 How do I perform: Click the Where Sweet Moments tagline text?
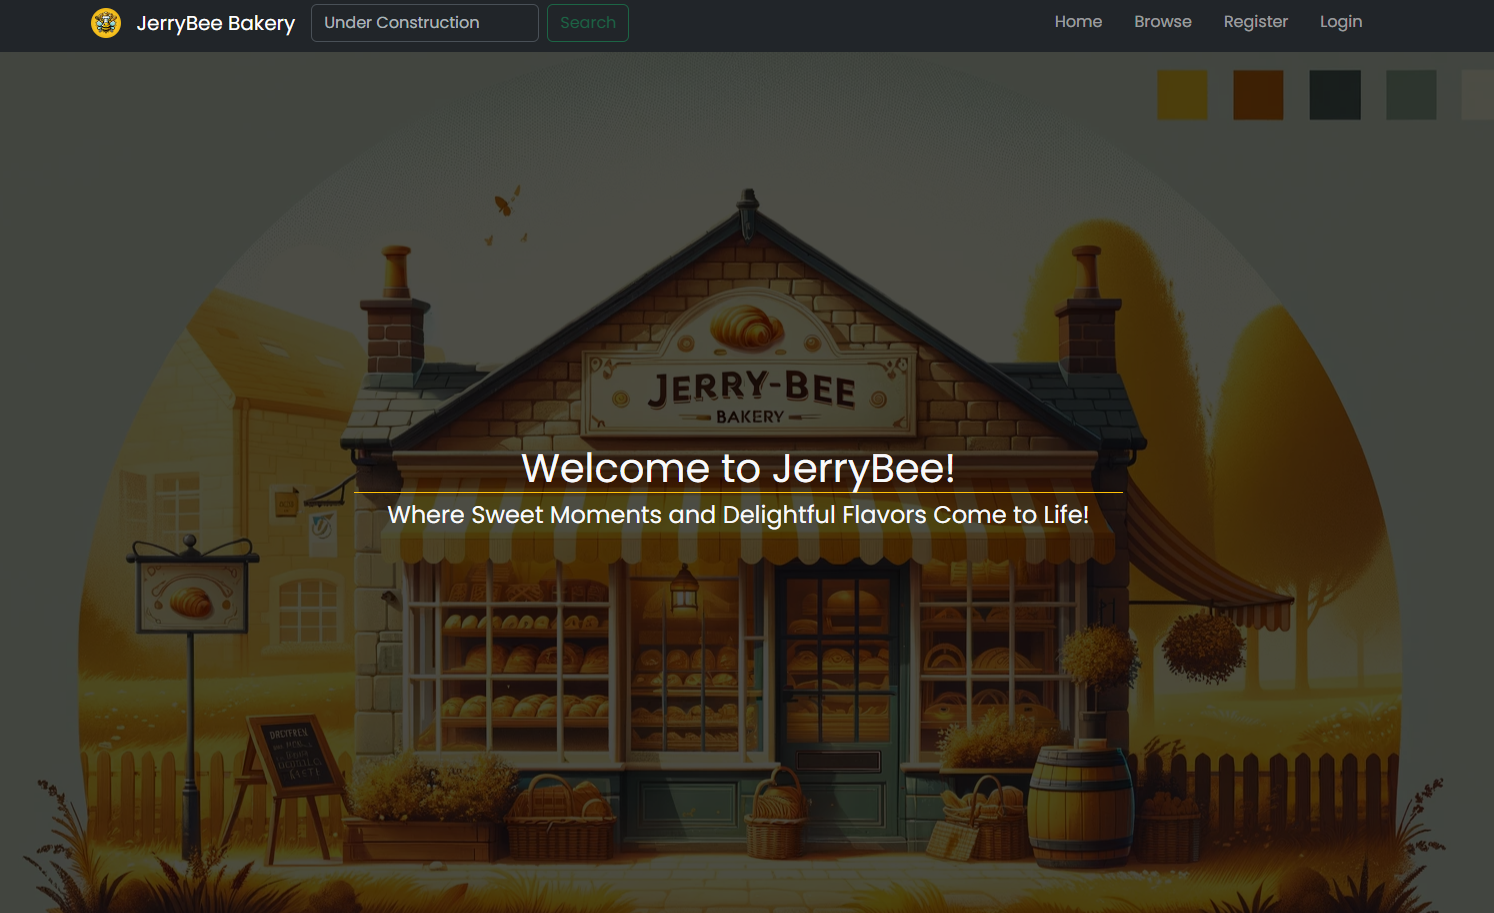pos(738,515)
